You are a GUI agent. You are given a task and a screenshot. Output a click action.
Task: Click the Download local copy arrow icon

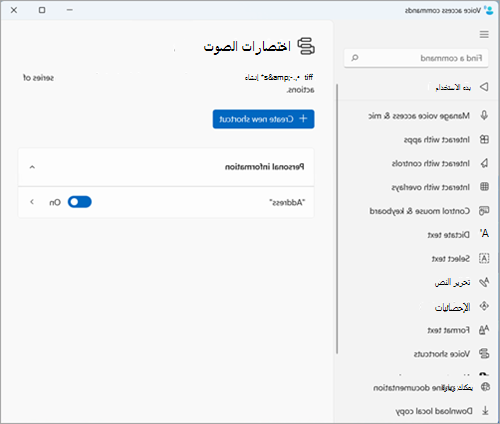point(485,411)
